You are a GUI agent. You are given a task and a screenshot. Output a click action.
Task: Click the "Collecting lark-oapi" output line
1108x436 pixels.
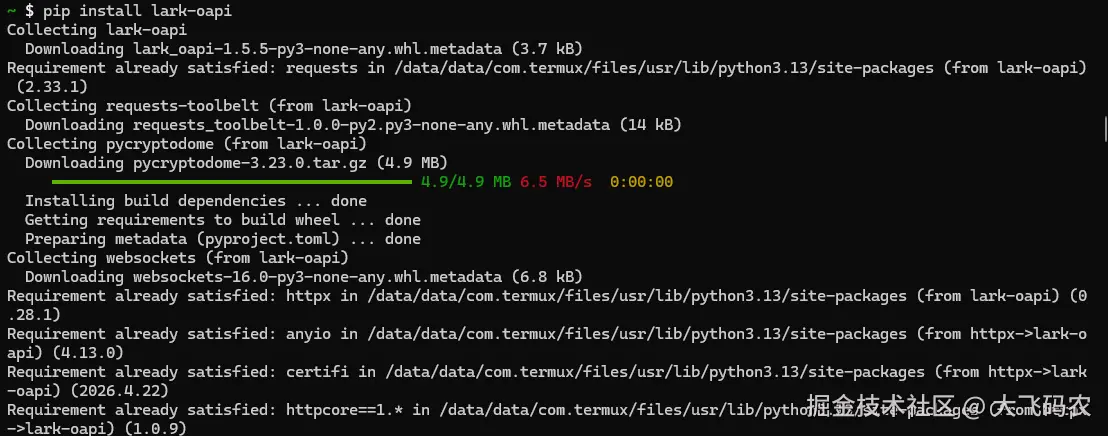(84, 30)
